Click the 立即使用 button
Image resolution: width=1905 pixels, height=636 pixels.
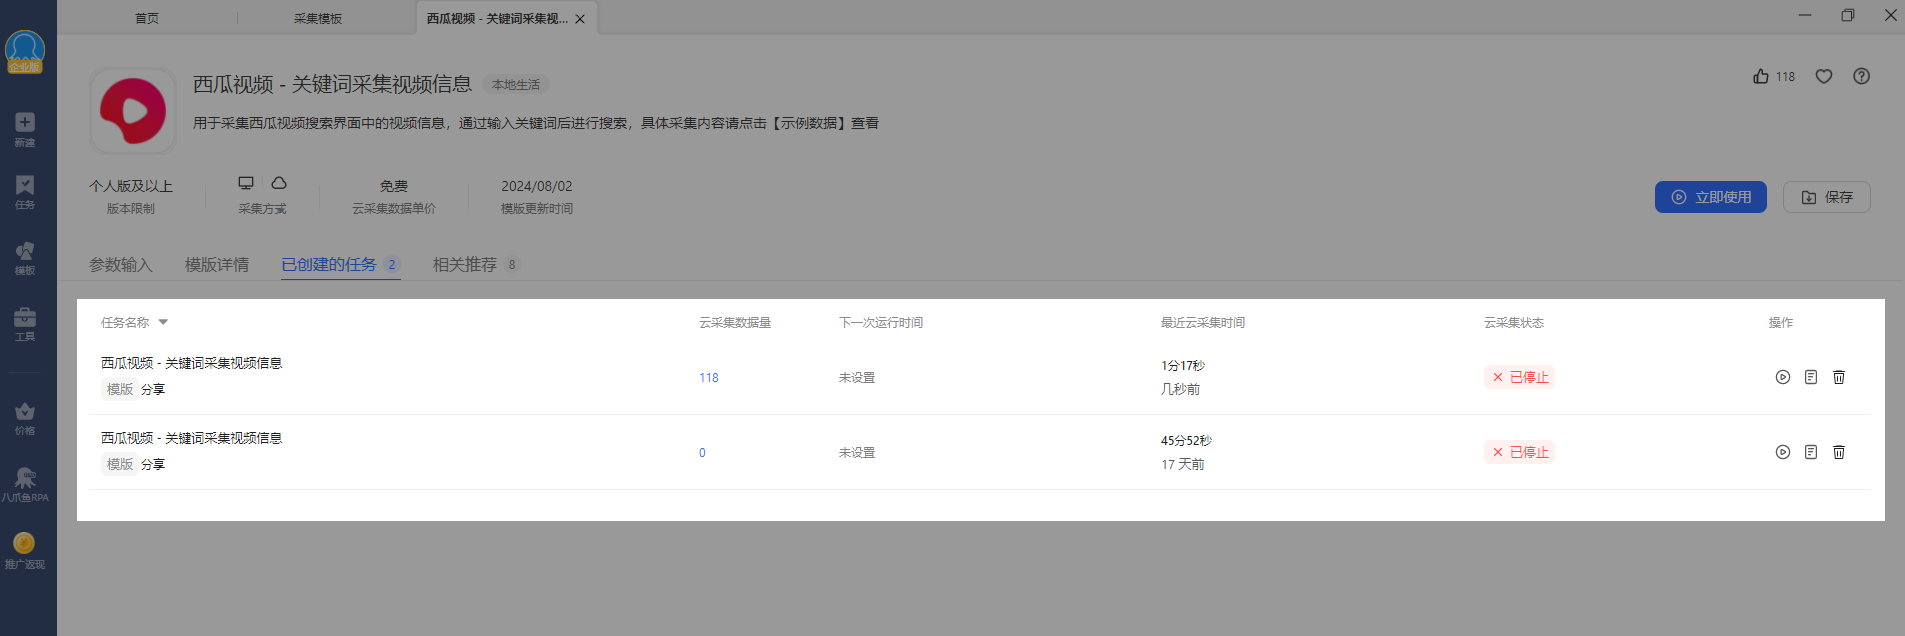point(1711,197)
